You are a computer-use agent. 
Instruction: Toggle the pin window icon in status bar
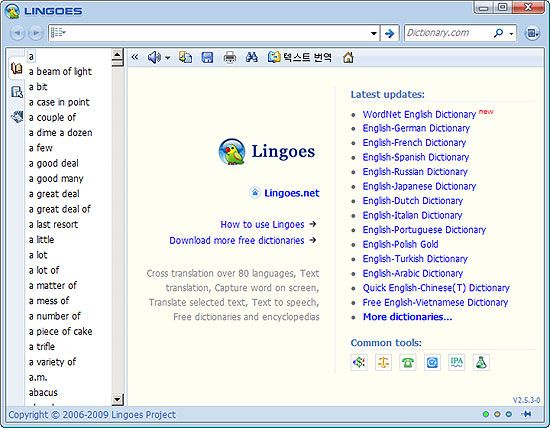tap(526, 414)
